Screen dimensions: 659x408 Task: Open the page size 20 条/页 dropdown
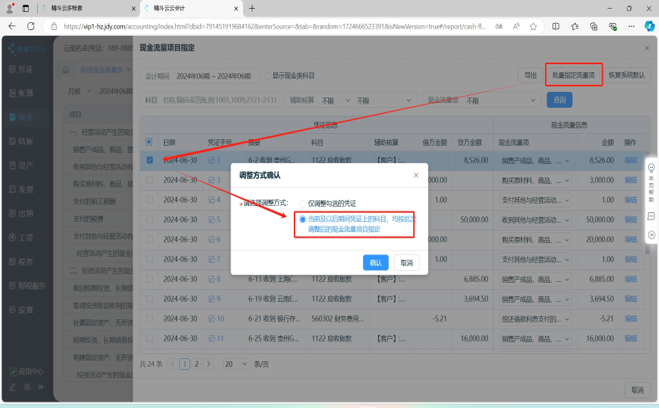235,364
